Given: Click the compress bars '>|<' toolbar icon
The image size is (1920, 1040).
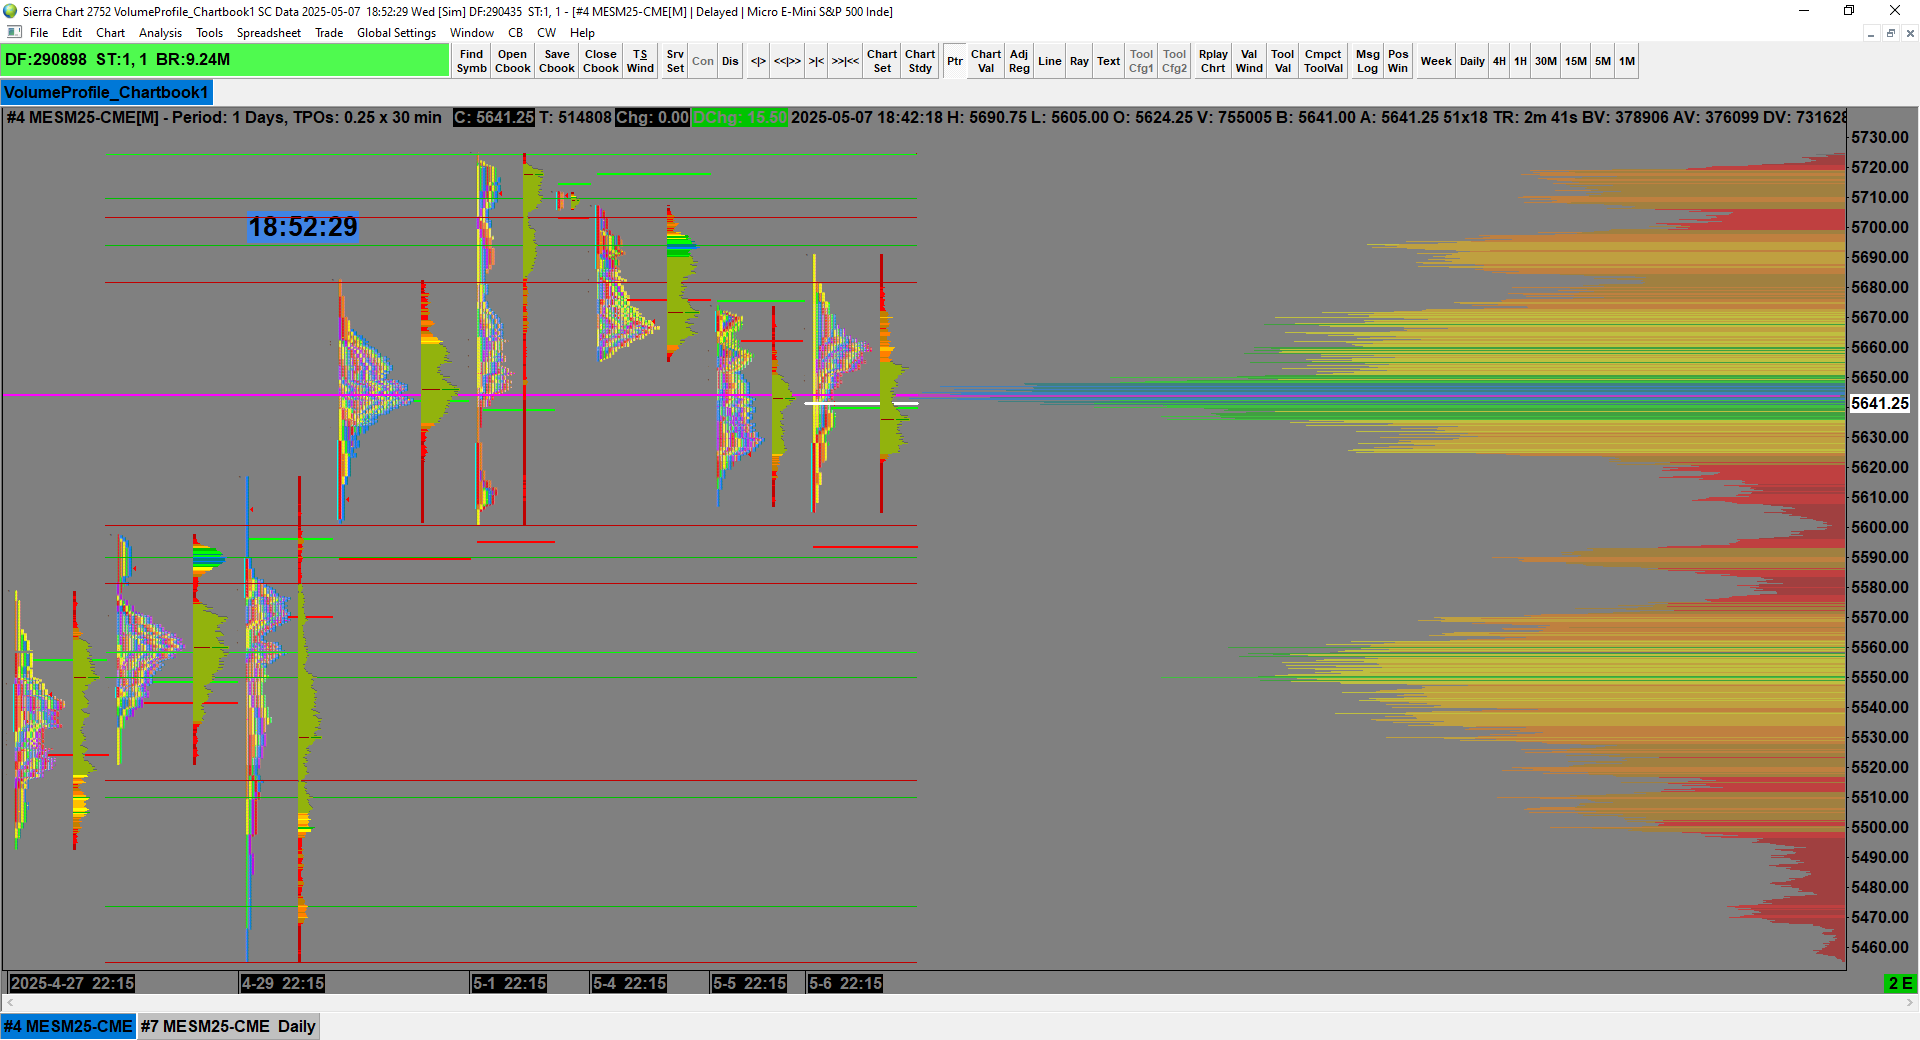Looking at the screenshot, I should pos(816,61).
